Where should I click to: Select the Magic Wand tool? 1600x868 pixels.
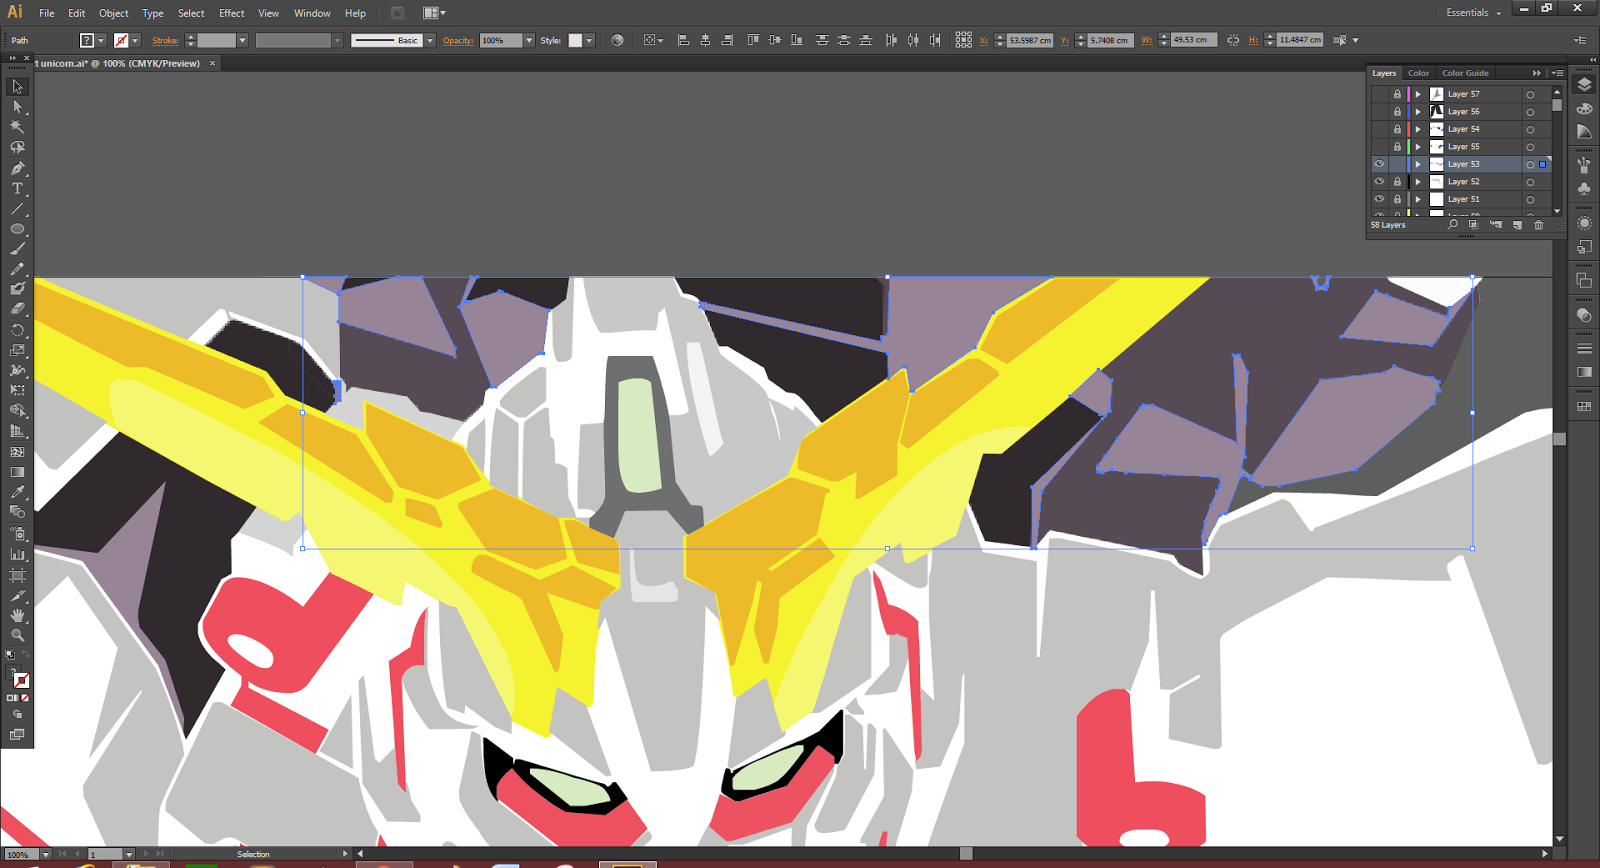[x=17, y=127]
